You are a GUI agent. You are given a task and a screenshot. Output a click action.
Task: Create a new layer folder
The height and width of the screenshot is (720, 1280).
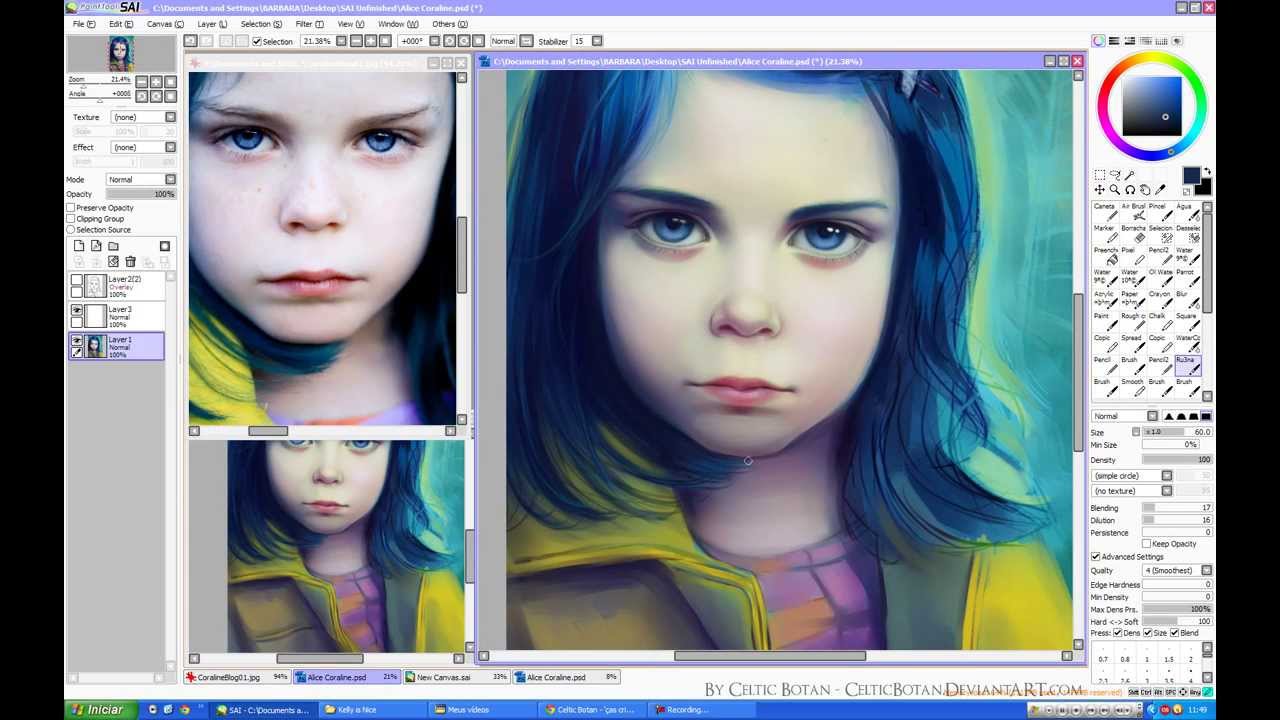point(113,246)
